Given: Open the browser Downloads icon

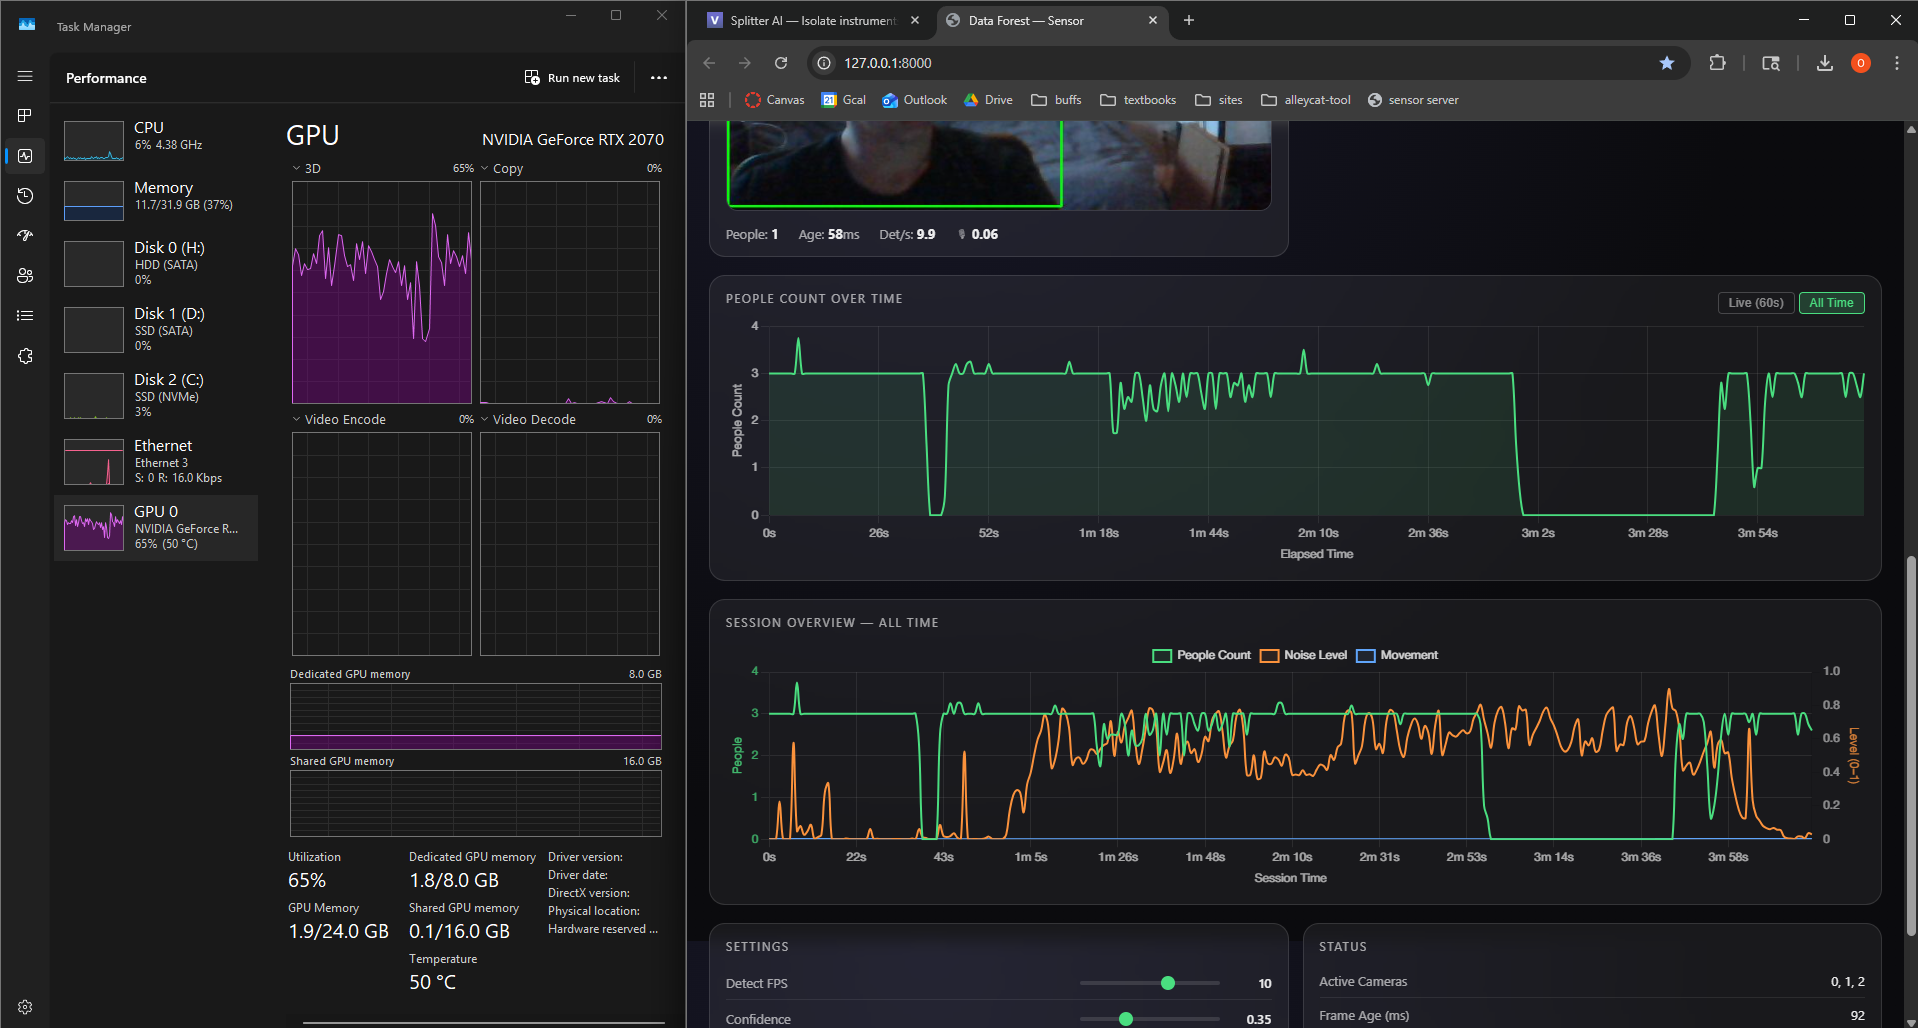Looking at the screenshot, I should coord(1823,62).
